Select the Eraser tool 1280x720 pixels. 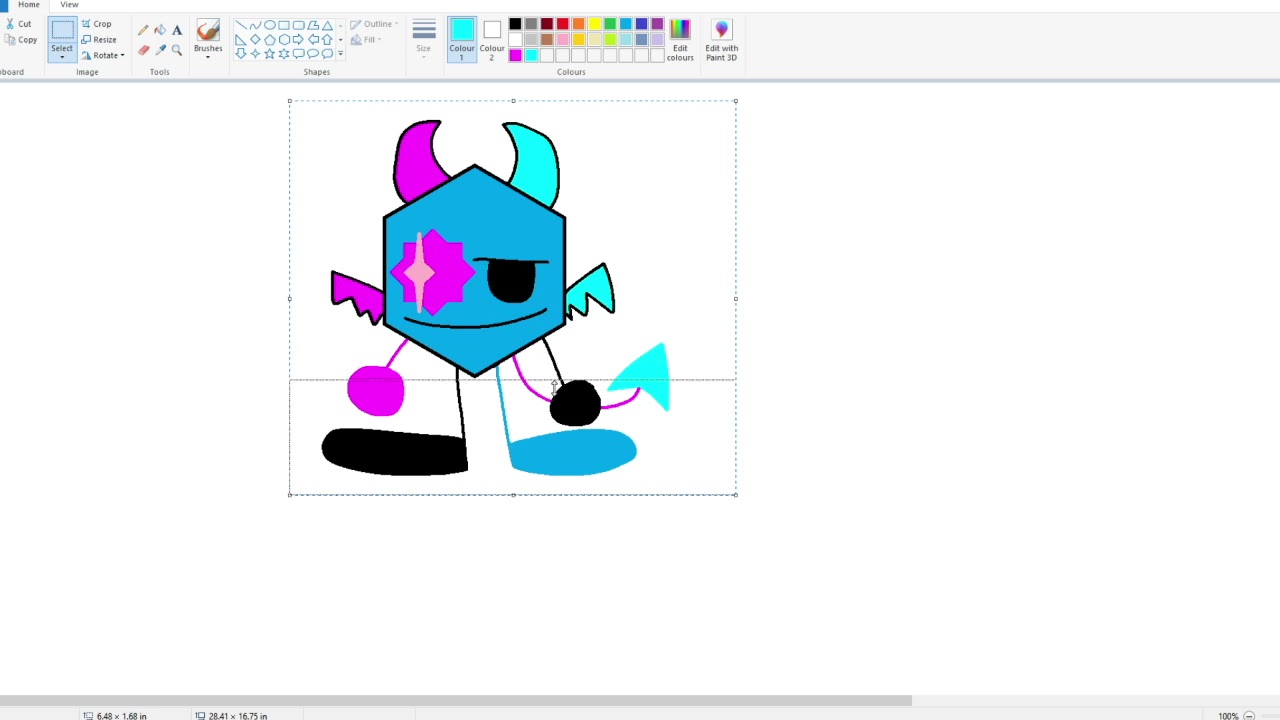click(143, 49)
